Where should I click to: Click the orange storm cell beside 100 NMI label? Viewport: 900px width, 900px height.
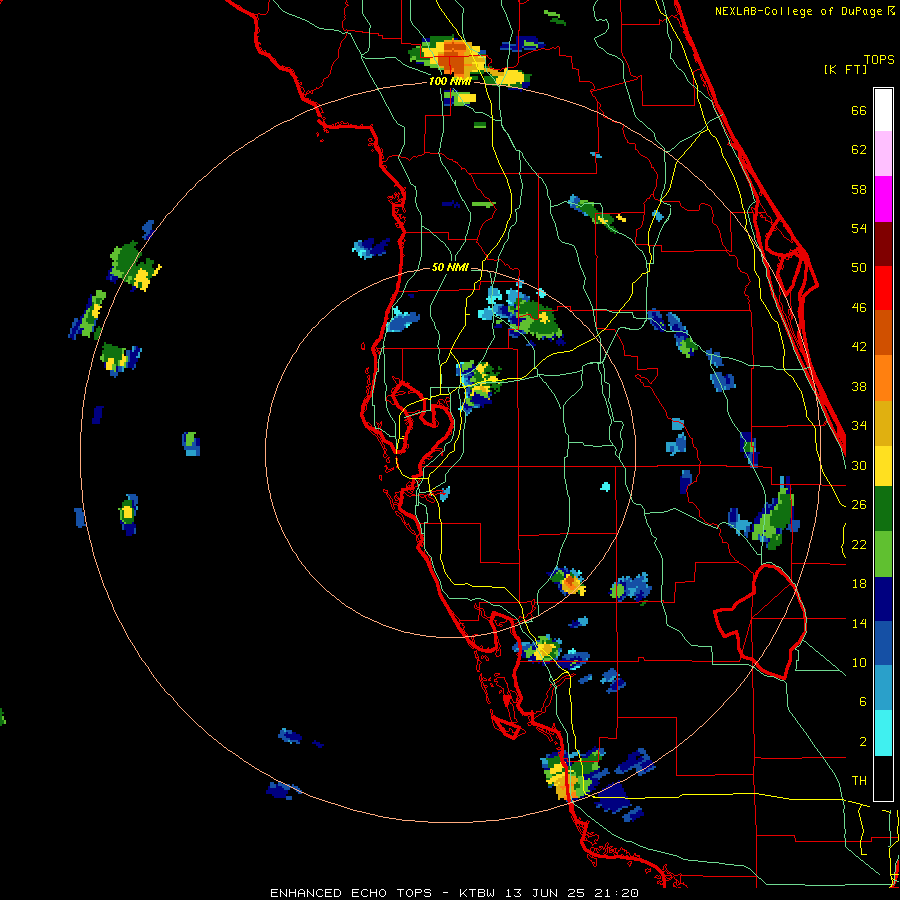click(455, 56)
